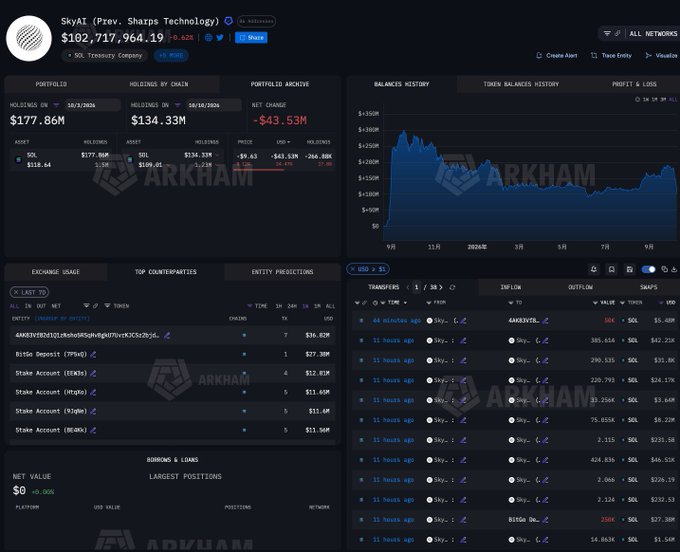Viewport: 680px width, 552px height.
Task: Remove the USD ≥ $1 filter chip
Action: click(353, 269)
